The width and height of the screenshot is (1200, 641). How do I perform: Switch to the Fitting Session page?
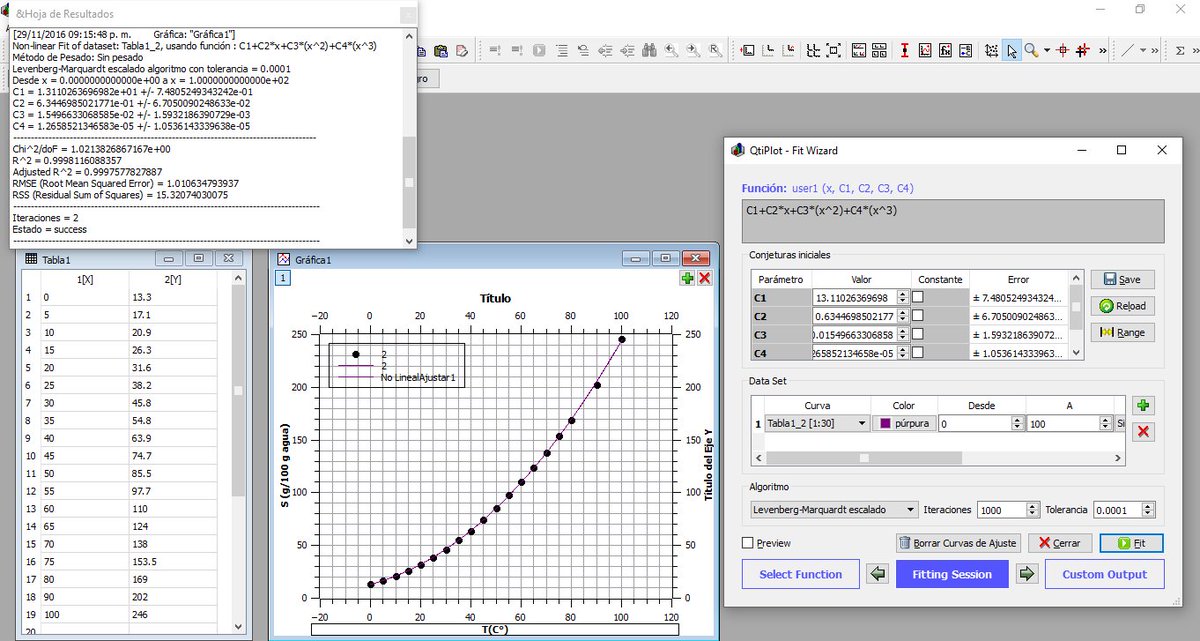point(952,574)
